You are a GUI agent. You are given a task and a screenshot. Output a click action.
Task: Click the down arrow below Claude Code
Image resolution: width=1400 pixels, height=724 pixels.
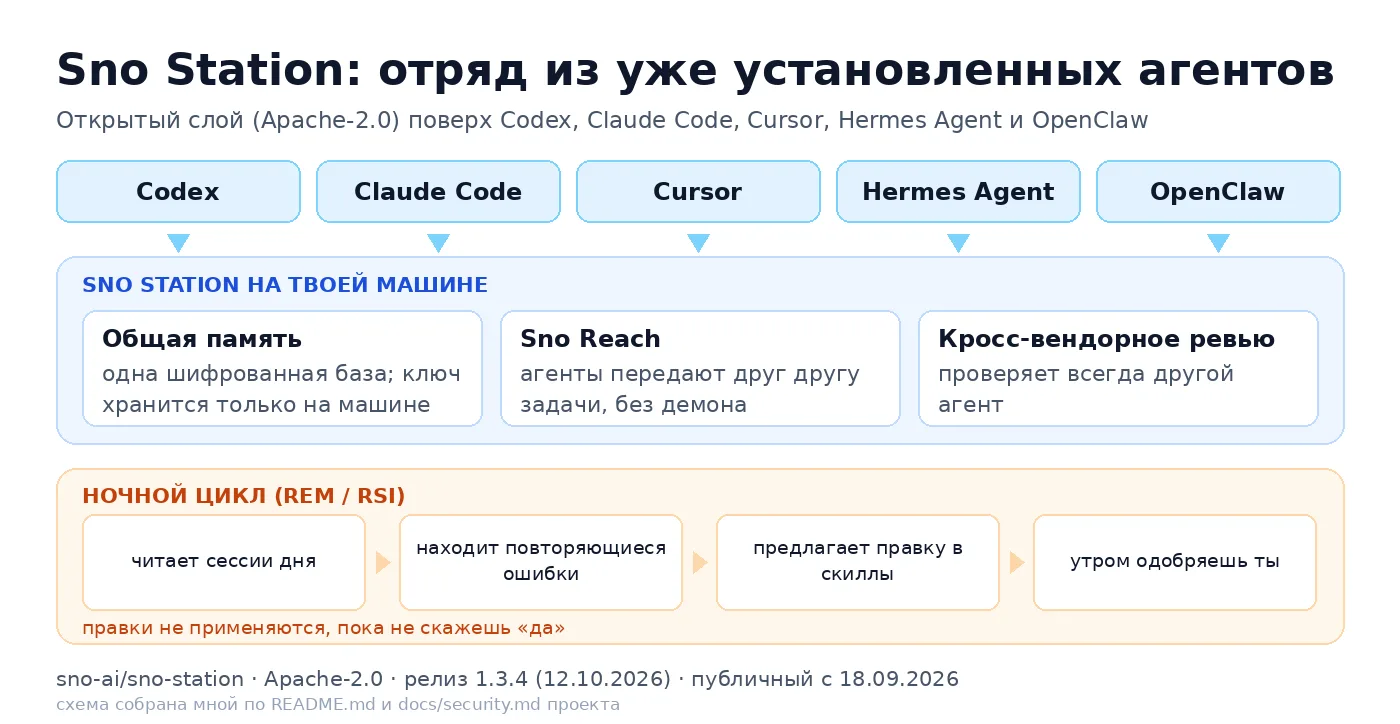[438, 243]
